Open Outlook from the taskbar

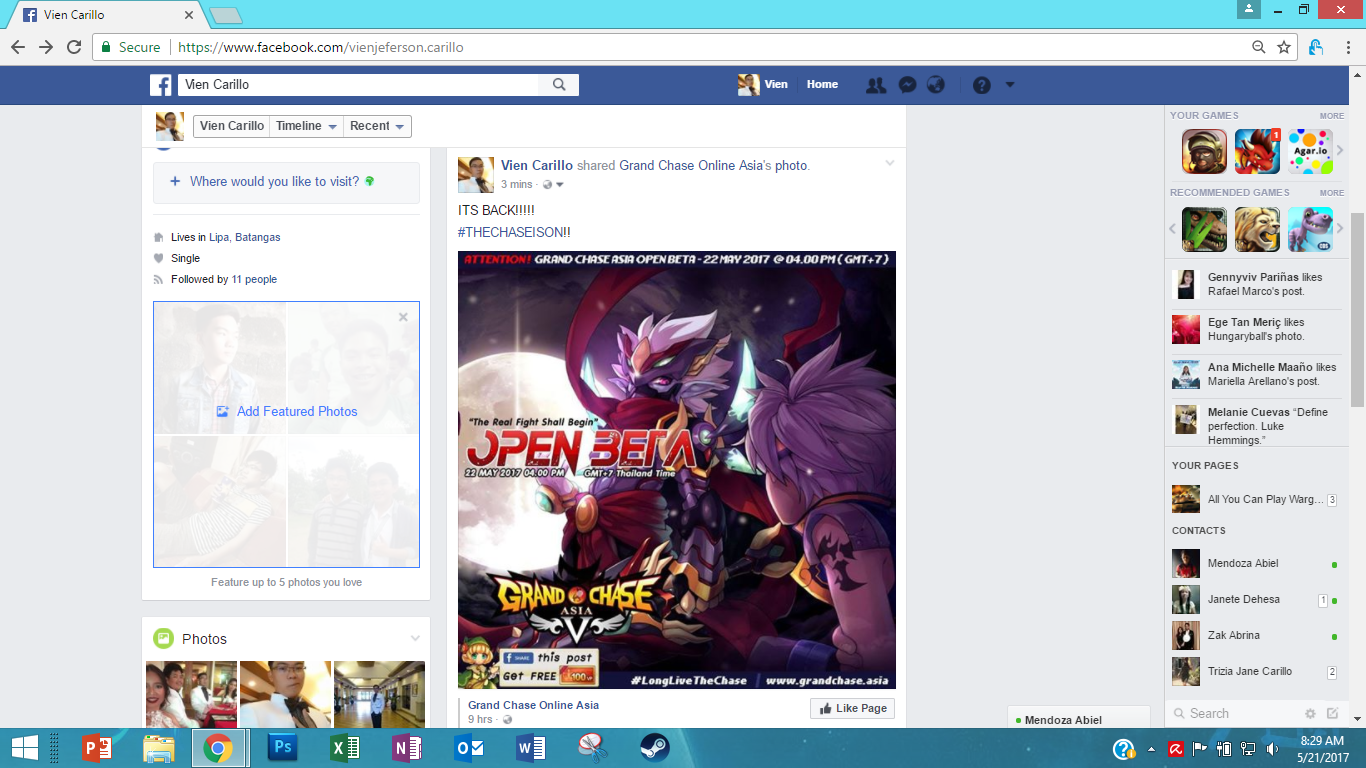tap(469, 748)
